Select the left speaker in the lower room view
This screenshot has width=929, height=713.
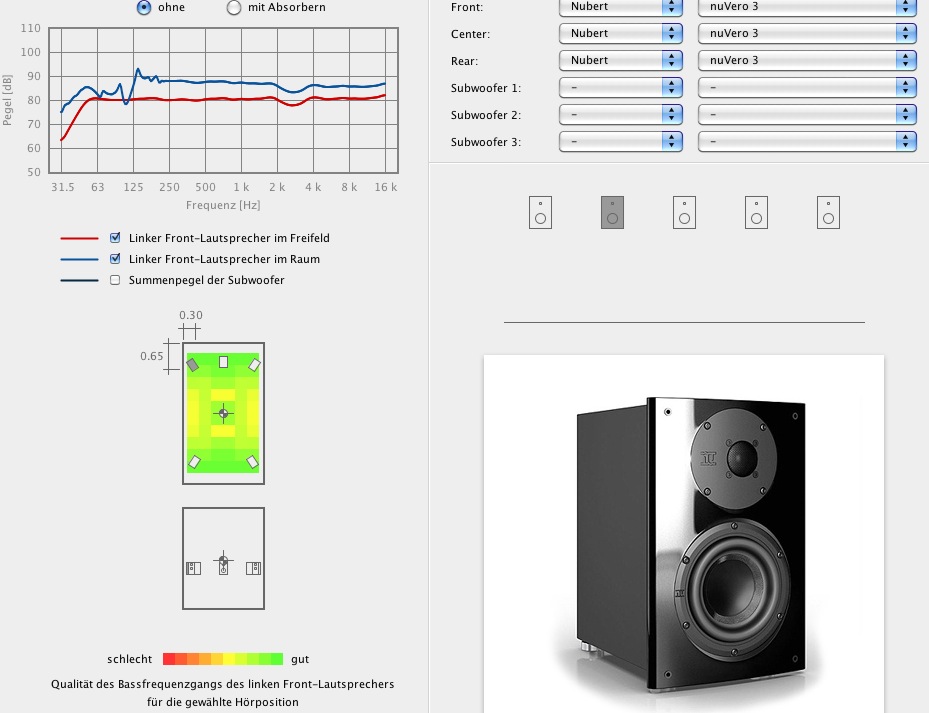click(193, 568)
